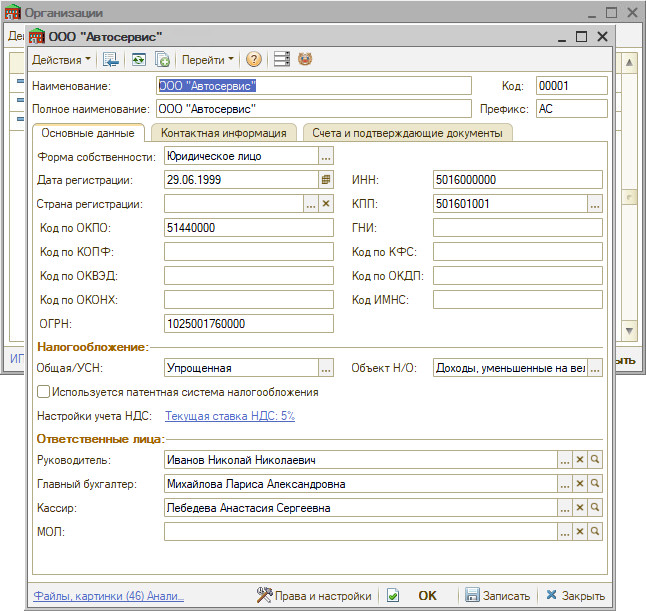
Task: Click the help question mark icon
Action: [253, 60]
